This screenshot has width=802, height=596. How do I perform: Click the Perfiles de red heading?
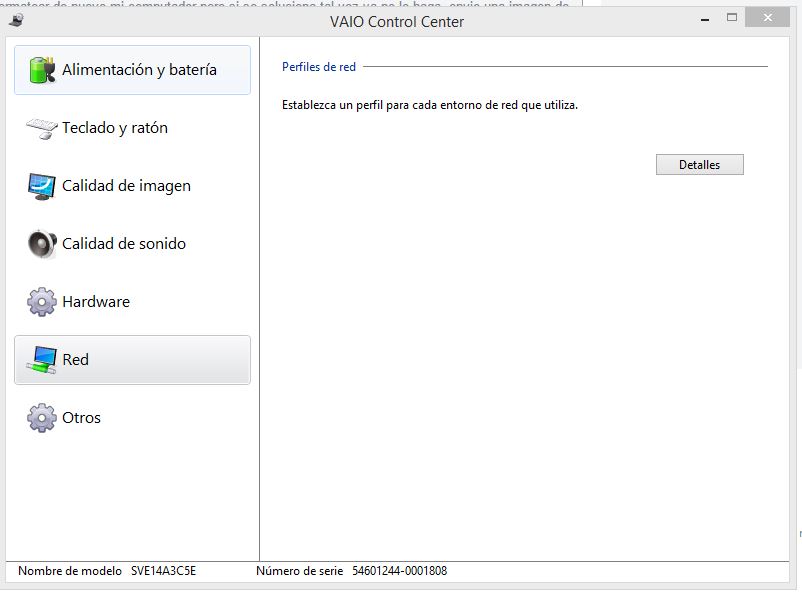[318, 67]
